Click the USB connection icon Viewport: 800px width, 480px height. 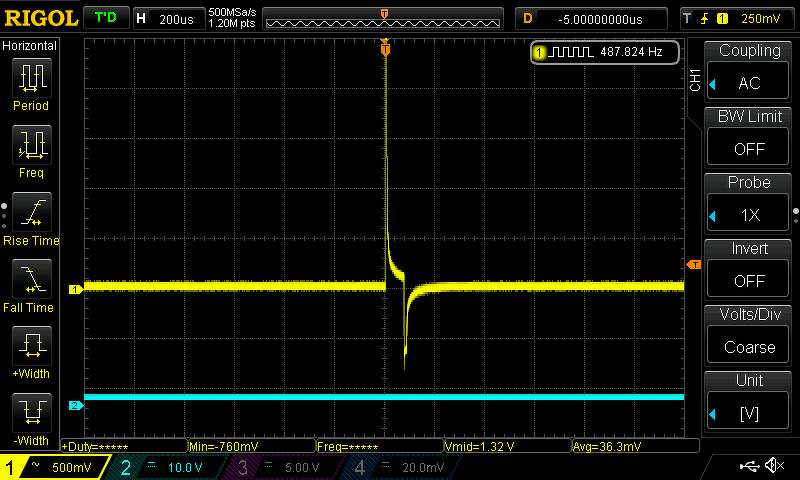coord(749,465)
